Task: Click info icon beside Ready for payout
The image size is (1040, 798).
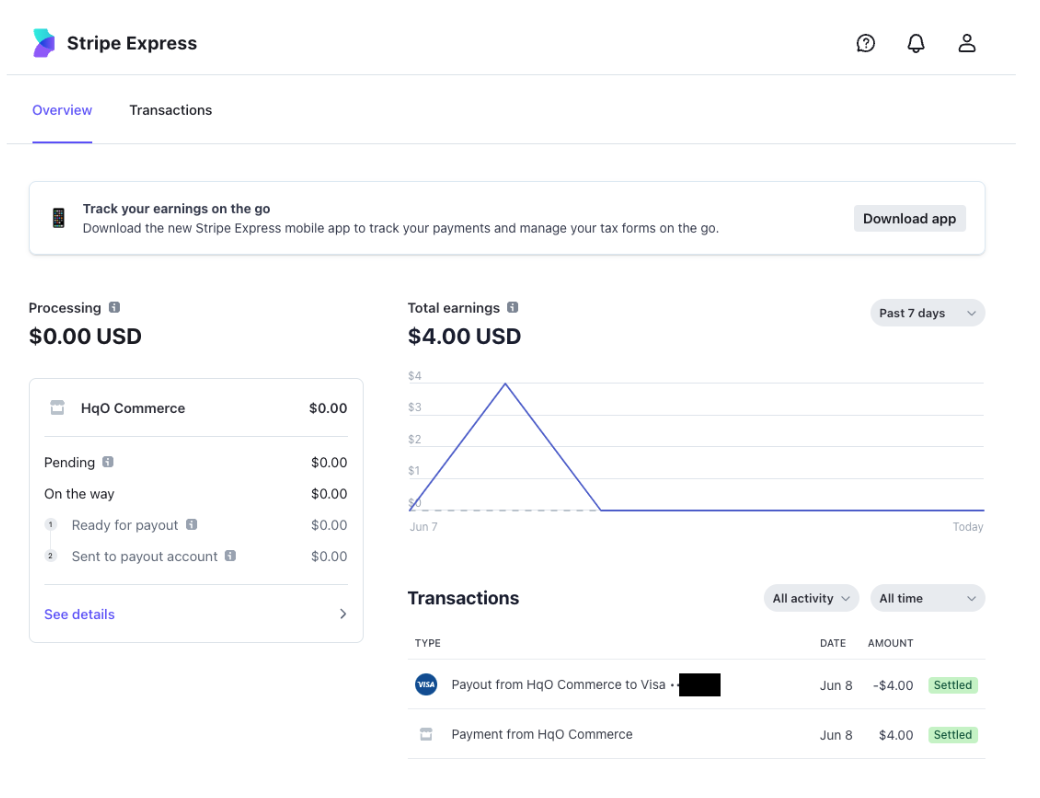Action: (x=191, y=525)
